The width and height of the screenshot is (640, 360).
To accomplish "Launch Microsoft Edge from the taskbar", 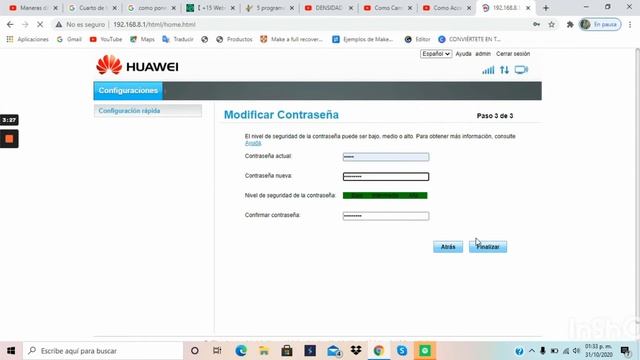I will click(x=241, y=351).
